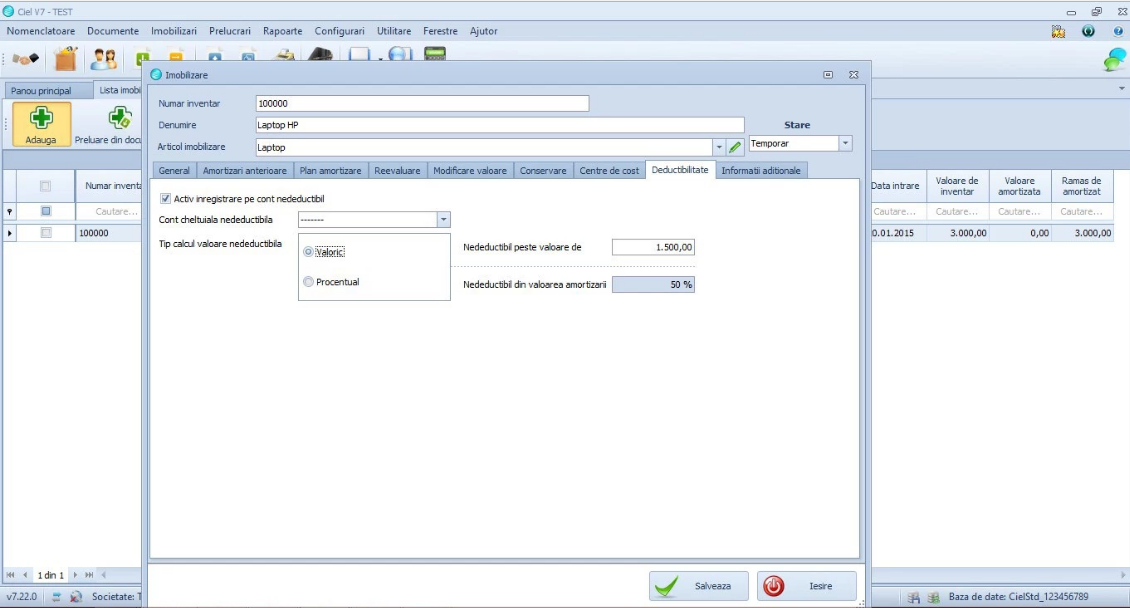The width and height of the screenshot is (1130, 608).
Task: Click the yellow star favorites icon
Action: pyautogui.click(x=1058, y=31)
